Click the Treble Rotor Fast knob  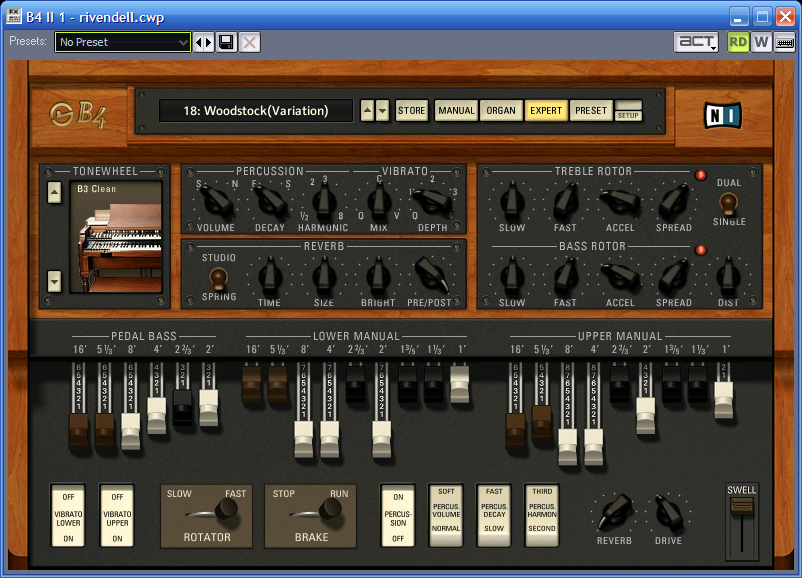coord(566,201)
